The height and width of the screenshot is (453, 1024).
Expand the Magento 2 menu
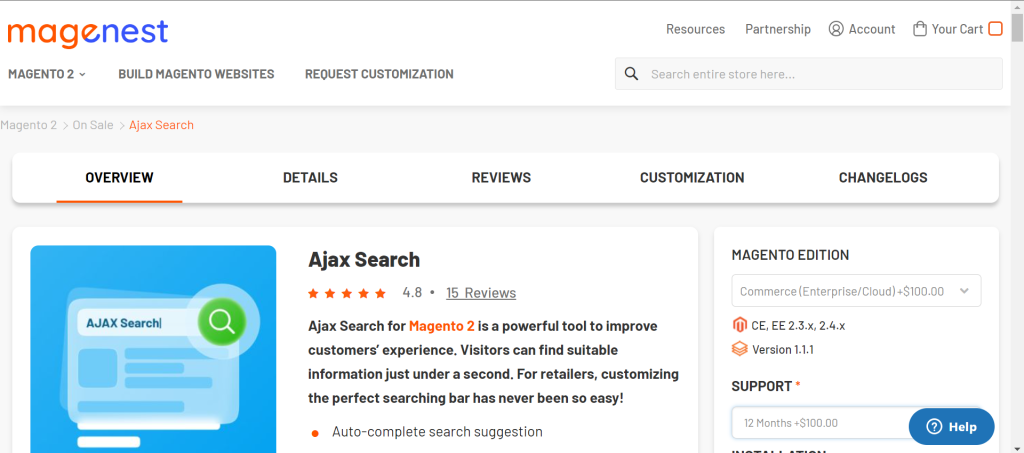pos(47,74)
